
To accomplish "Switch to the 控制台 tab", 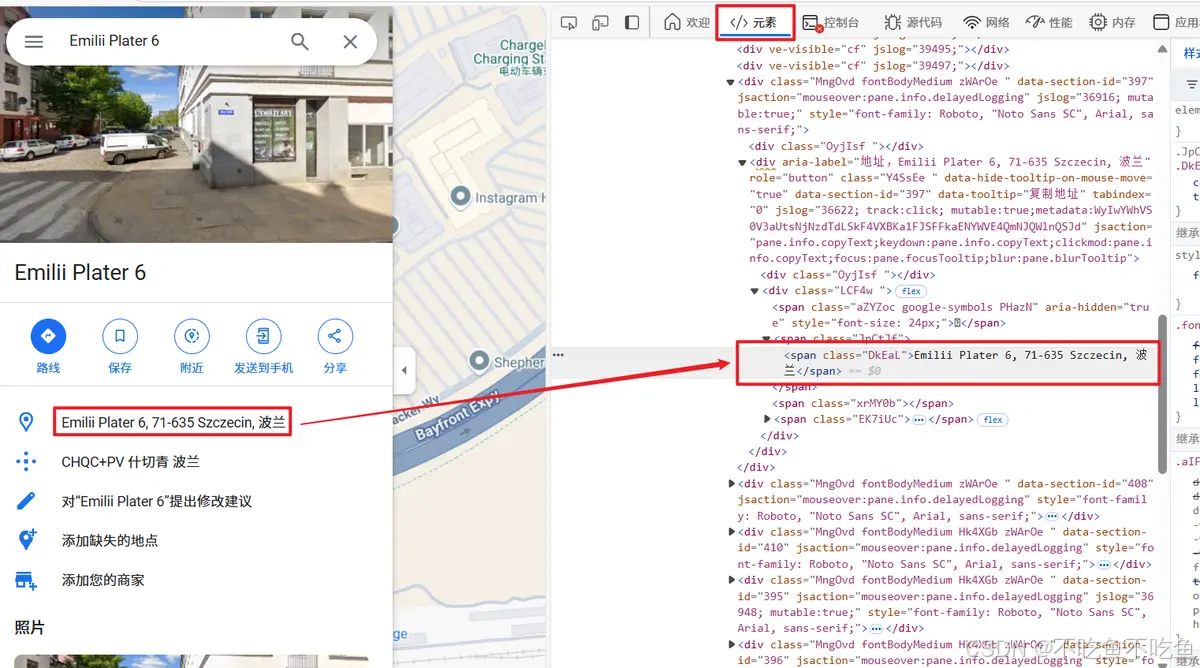I will coord(830,22).
